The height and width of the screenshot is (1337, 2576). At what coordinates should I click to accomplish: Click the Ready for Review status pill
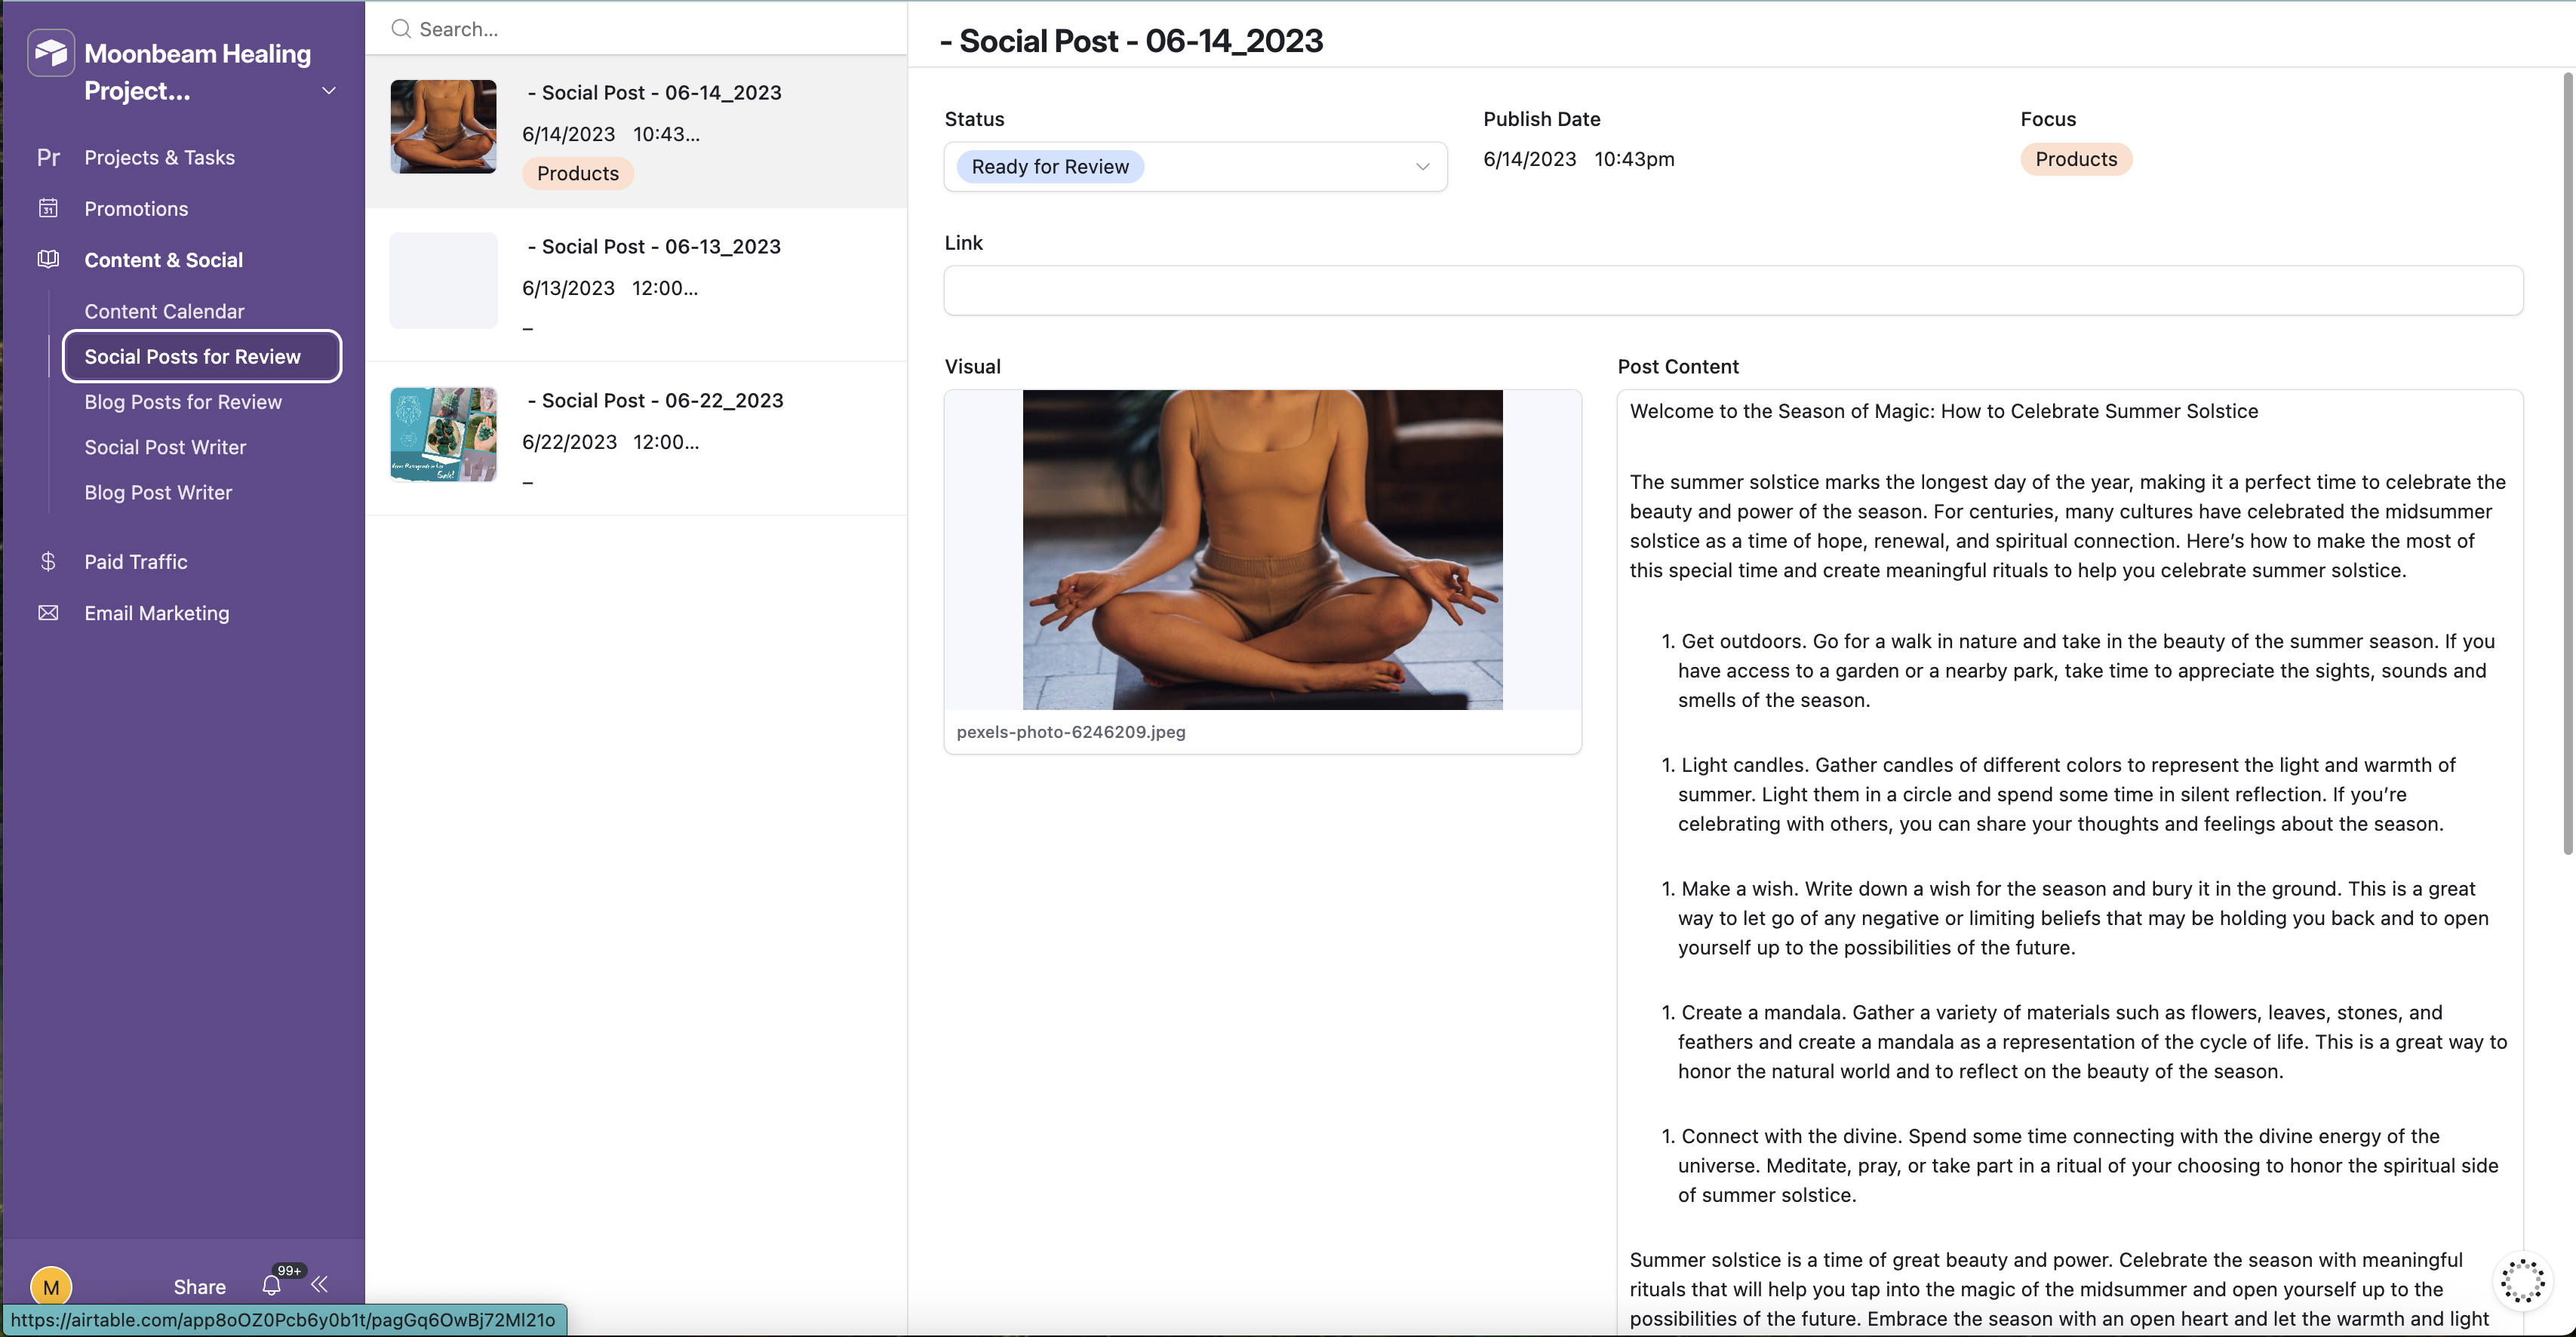1050,167
